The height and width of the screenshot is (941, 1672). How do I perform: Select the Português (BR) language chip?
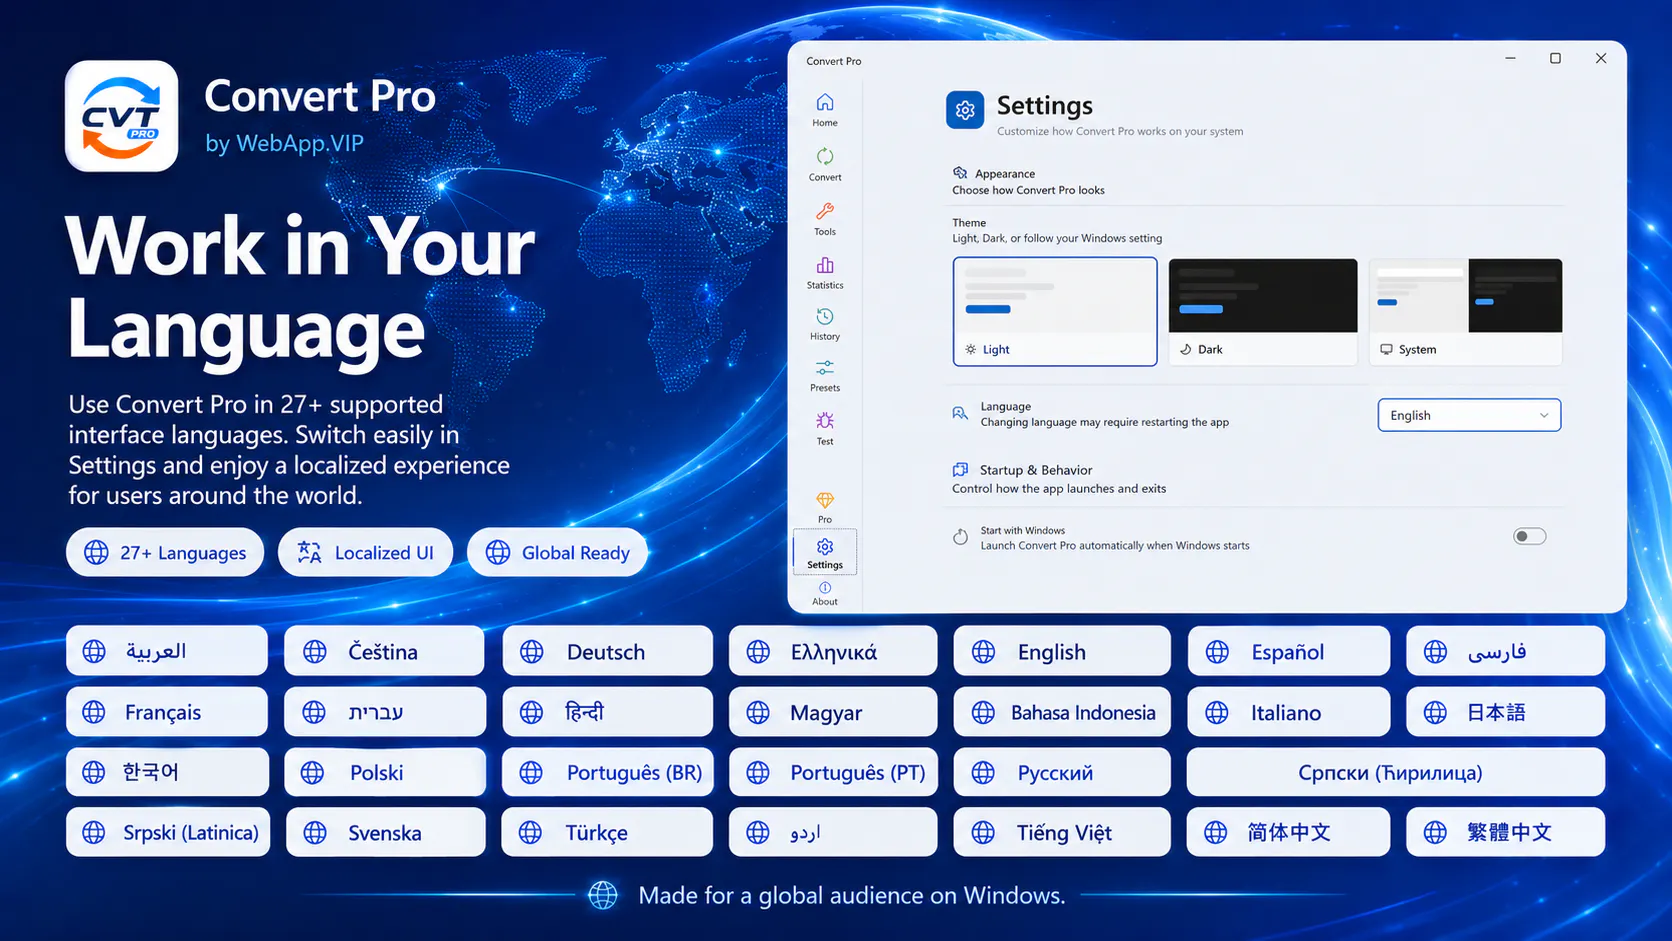pos(607,772)
